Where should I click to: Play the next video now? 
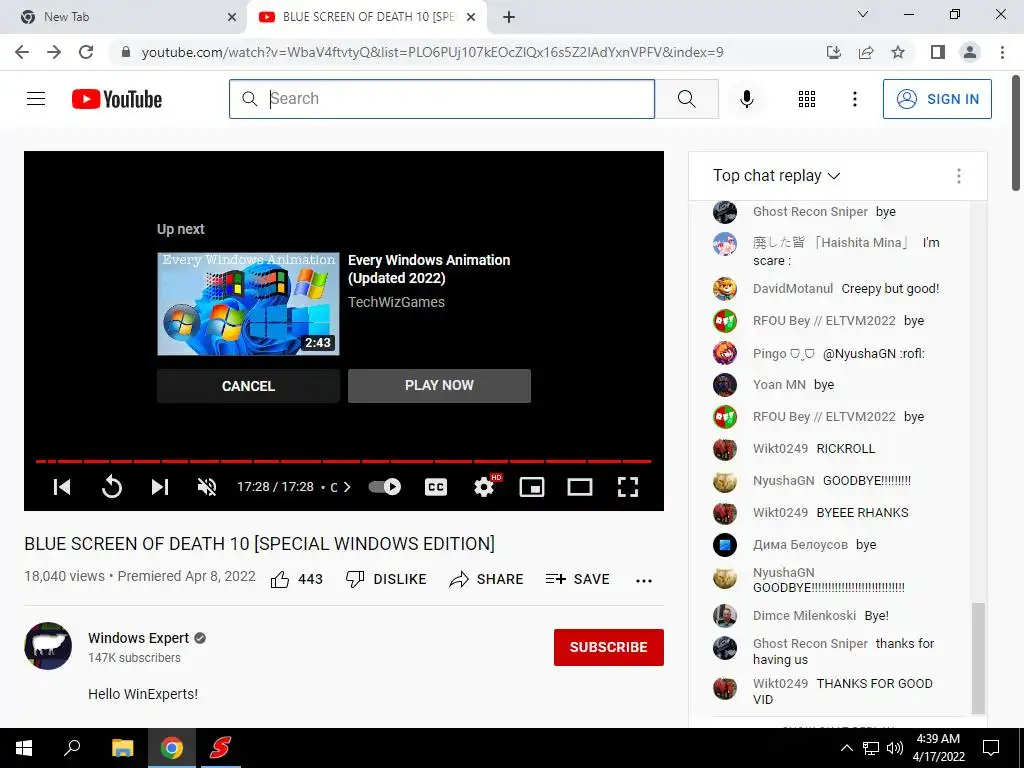(440, 385)
